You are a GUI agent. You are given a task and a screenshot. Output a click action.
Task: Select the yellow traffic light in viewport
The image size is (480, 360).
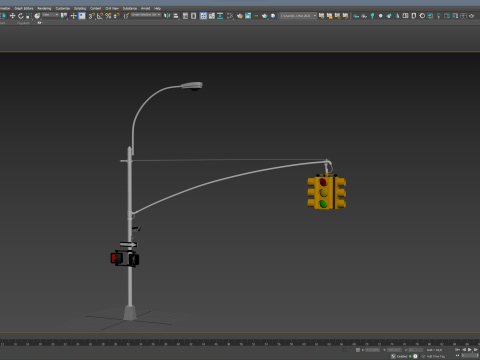coord(327,192)
